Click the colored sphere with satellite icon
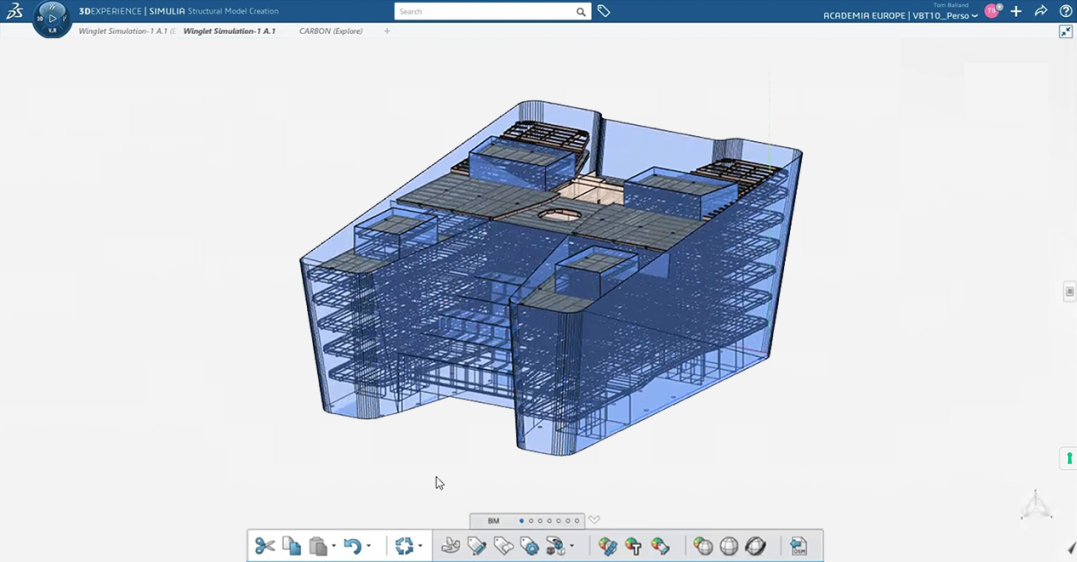Viewport: 1077px width, 562px height. pyautogui.click(x=607, y=546)
